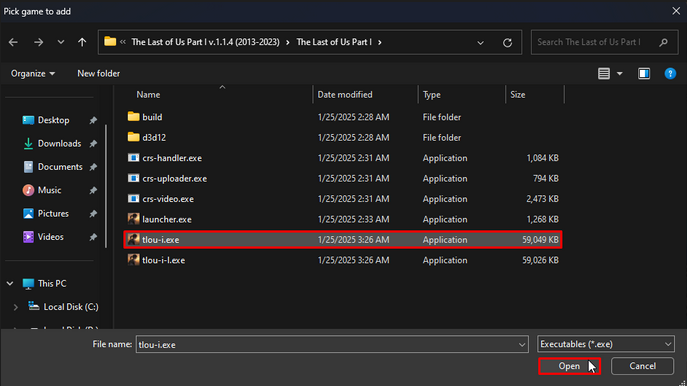Click the pin icon beside Downloads
The width and height of the screenshot is (687, 386).
pyautogui.click(x=93, y=144)
